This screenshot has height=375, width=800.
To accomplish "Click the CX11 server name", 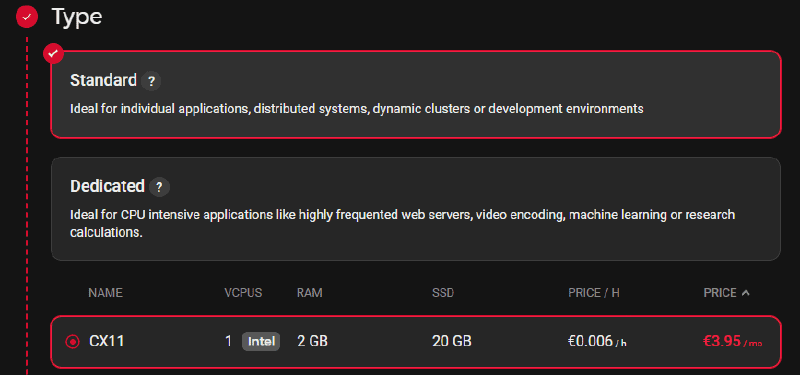I will point(107,341).
